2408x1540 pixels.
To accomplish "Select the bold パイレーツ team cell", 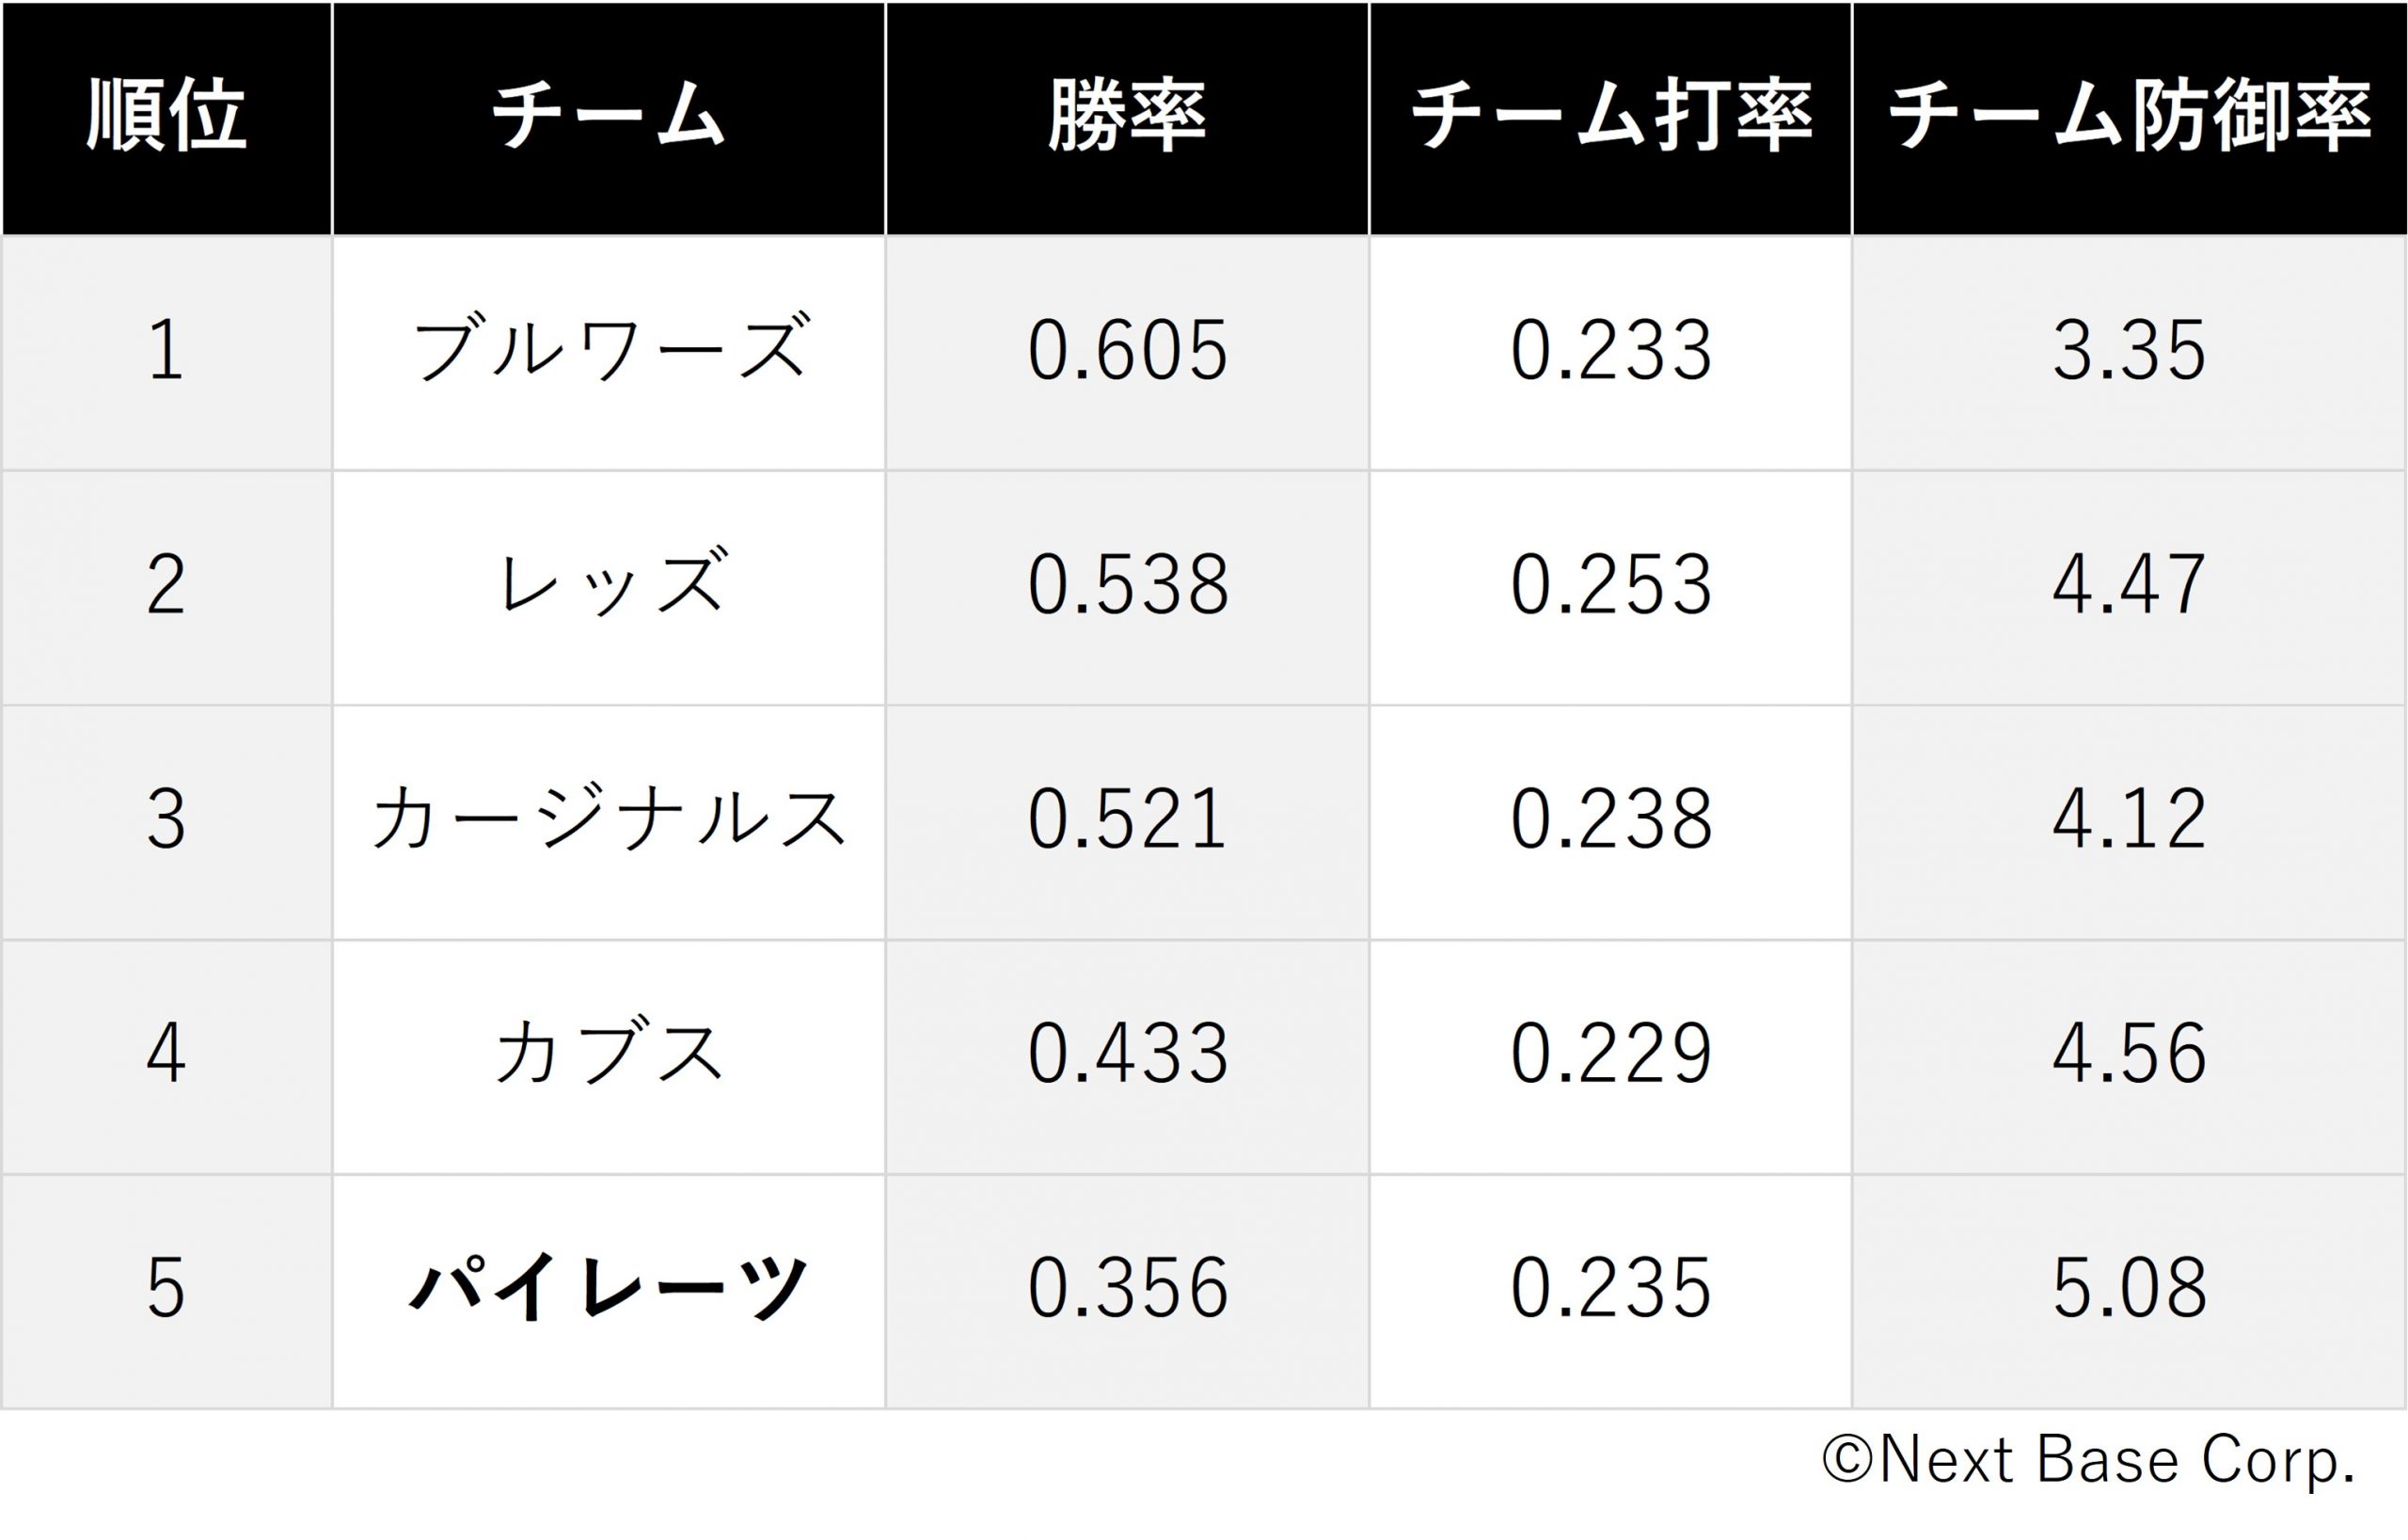I will point(608,1291).
